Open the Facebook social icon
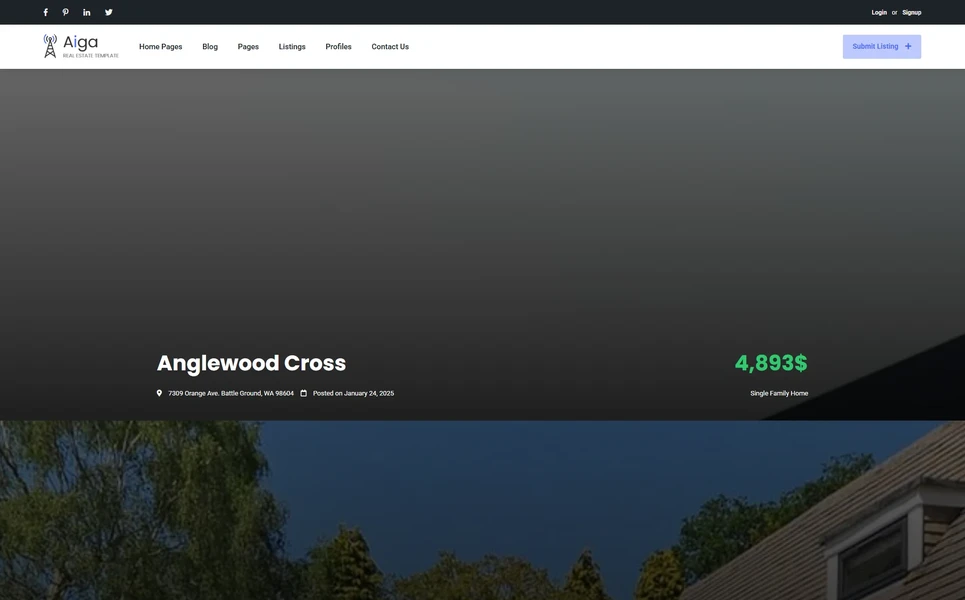965x600 pixels. coord(44,12)
